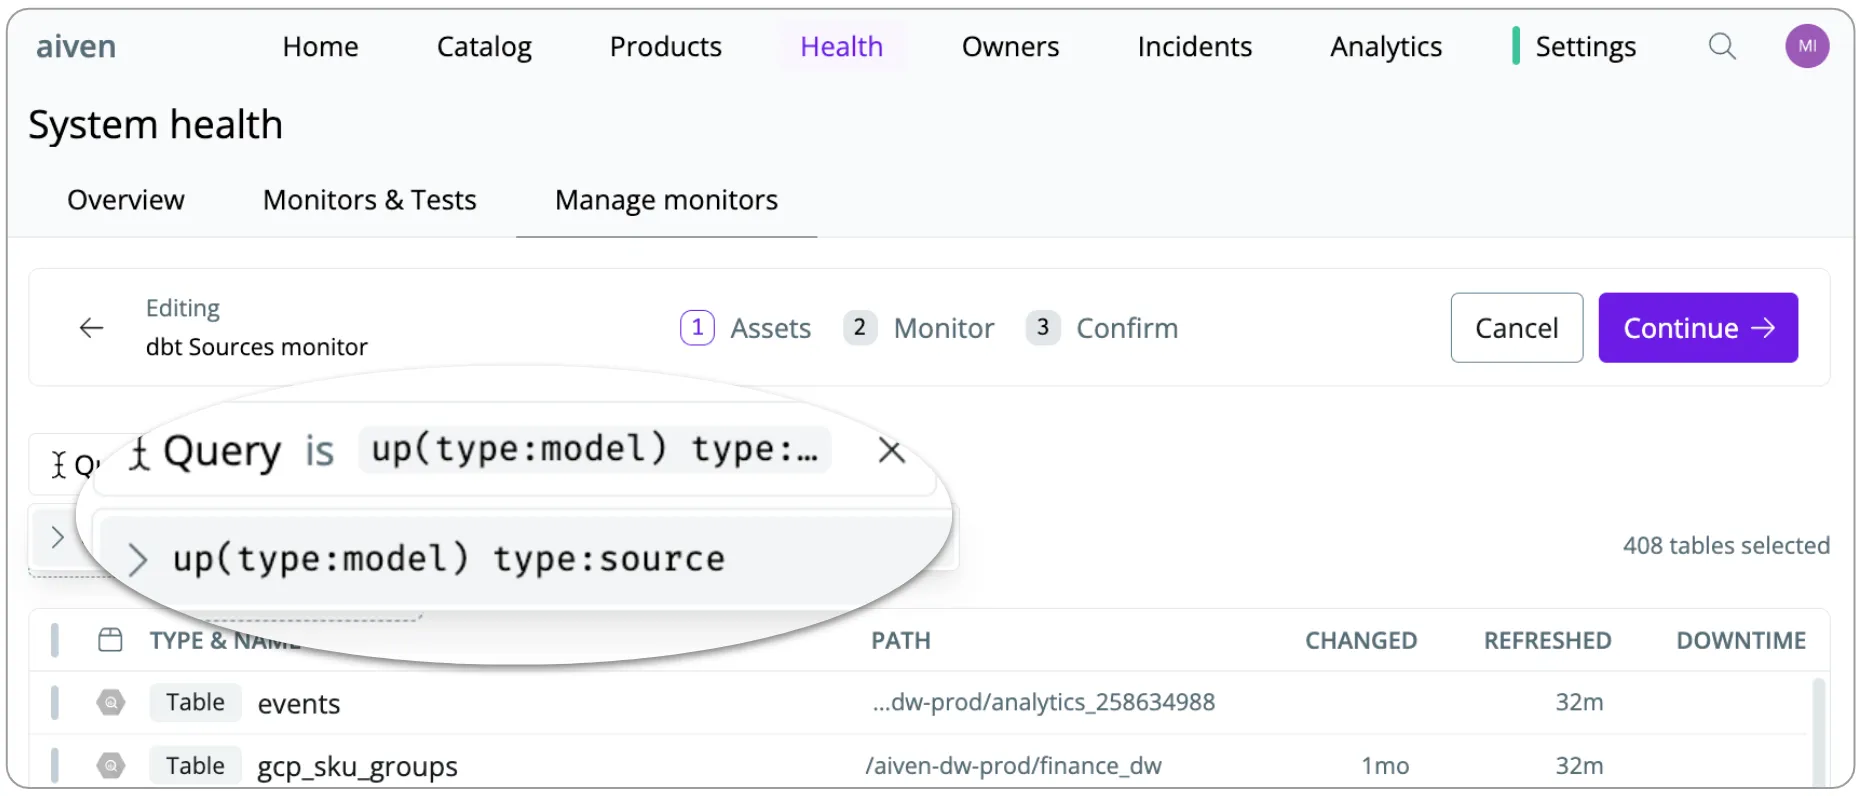The height and width of the screenshot is (796, 1860).
Task: Sort by the PATH column header
Action: (901, 641)
